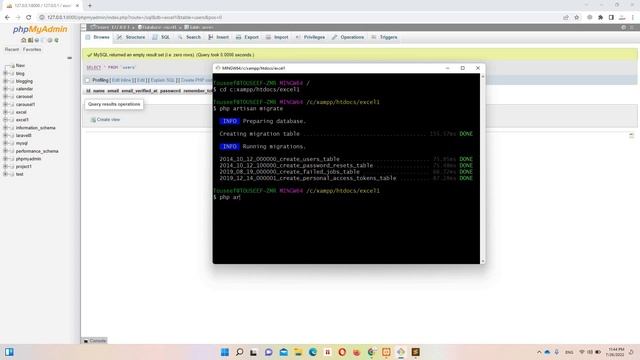The height and width of the screenshot is (360, 640).
Task: Open Task View on taskbar
Action: coord(253,352)
